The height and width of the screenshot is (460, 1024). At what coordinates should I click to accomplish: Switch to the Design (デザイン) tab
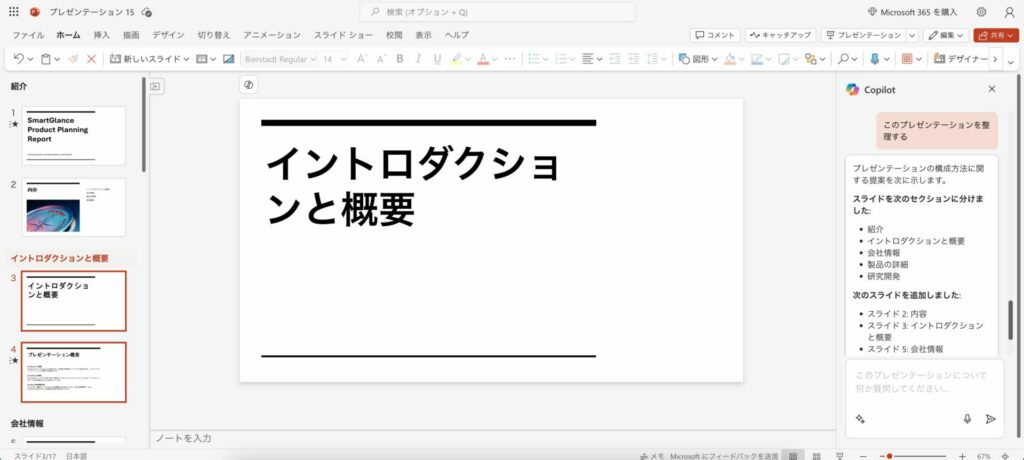click(x=168, y=35)
